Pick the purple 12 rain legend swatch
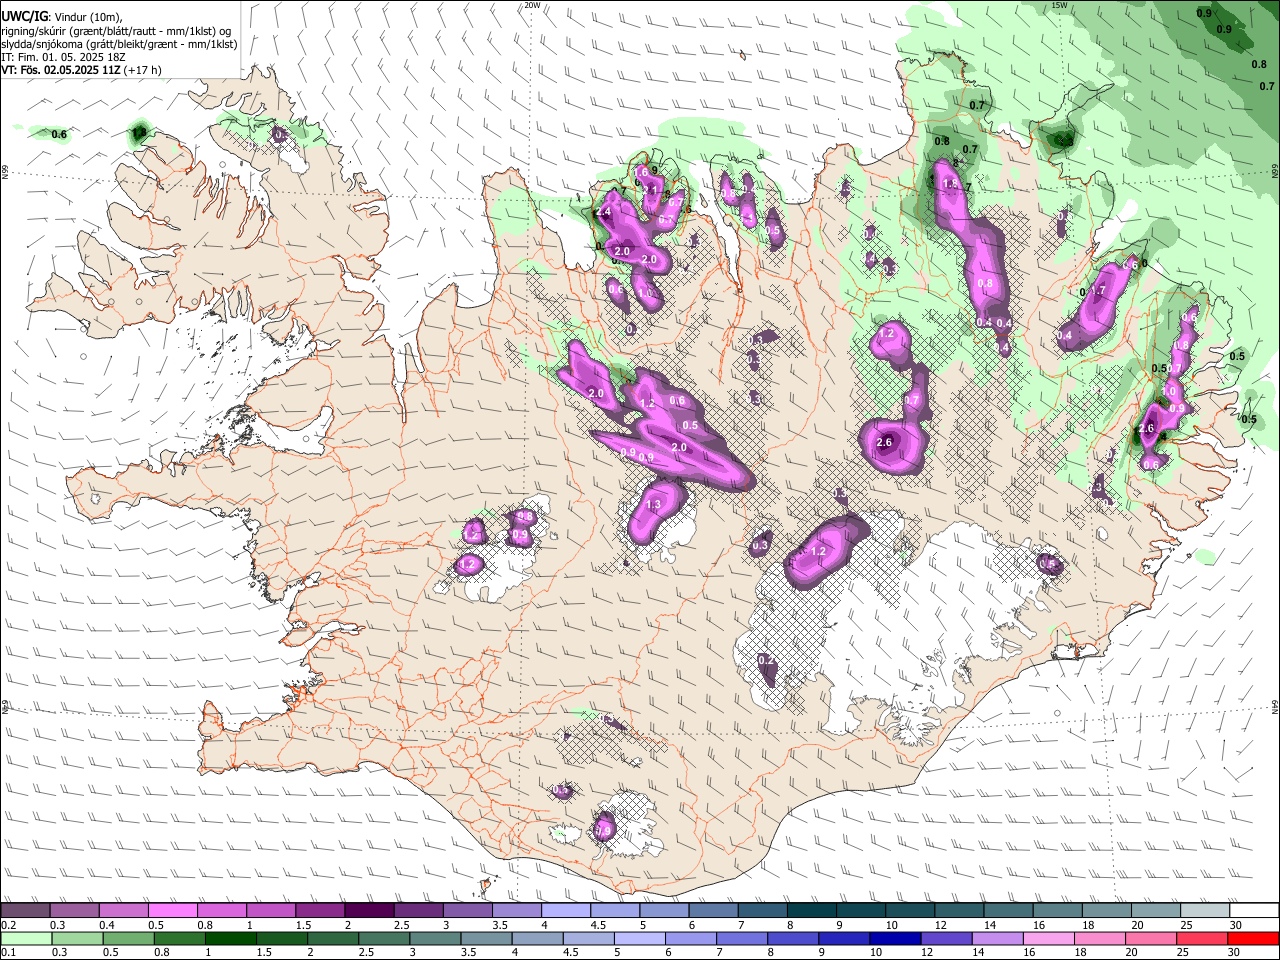Screen dimensions: 1280x960 [946, 938]
